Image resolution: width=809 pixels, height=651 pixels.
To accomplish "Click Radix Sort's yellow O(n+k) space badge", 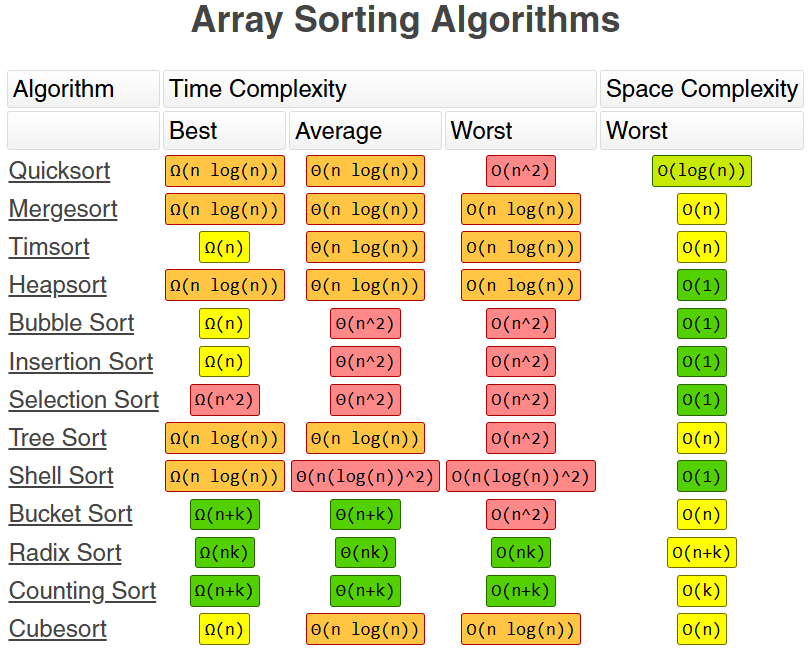I will click(701, 553).
